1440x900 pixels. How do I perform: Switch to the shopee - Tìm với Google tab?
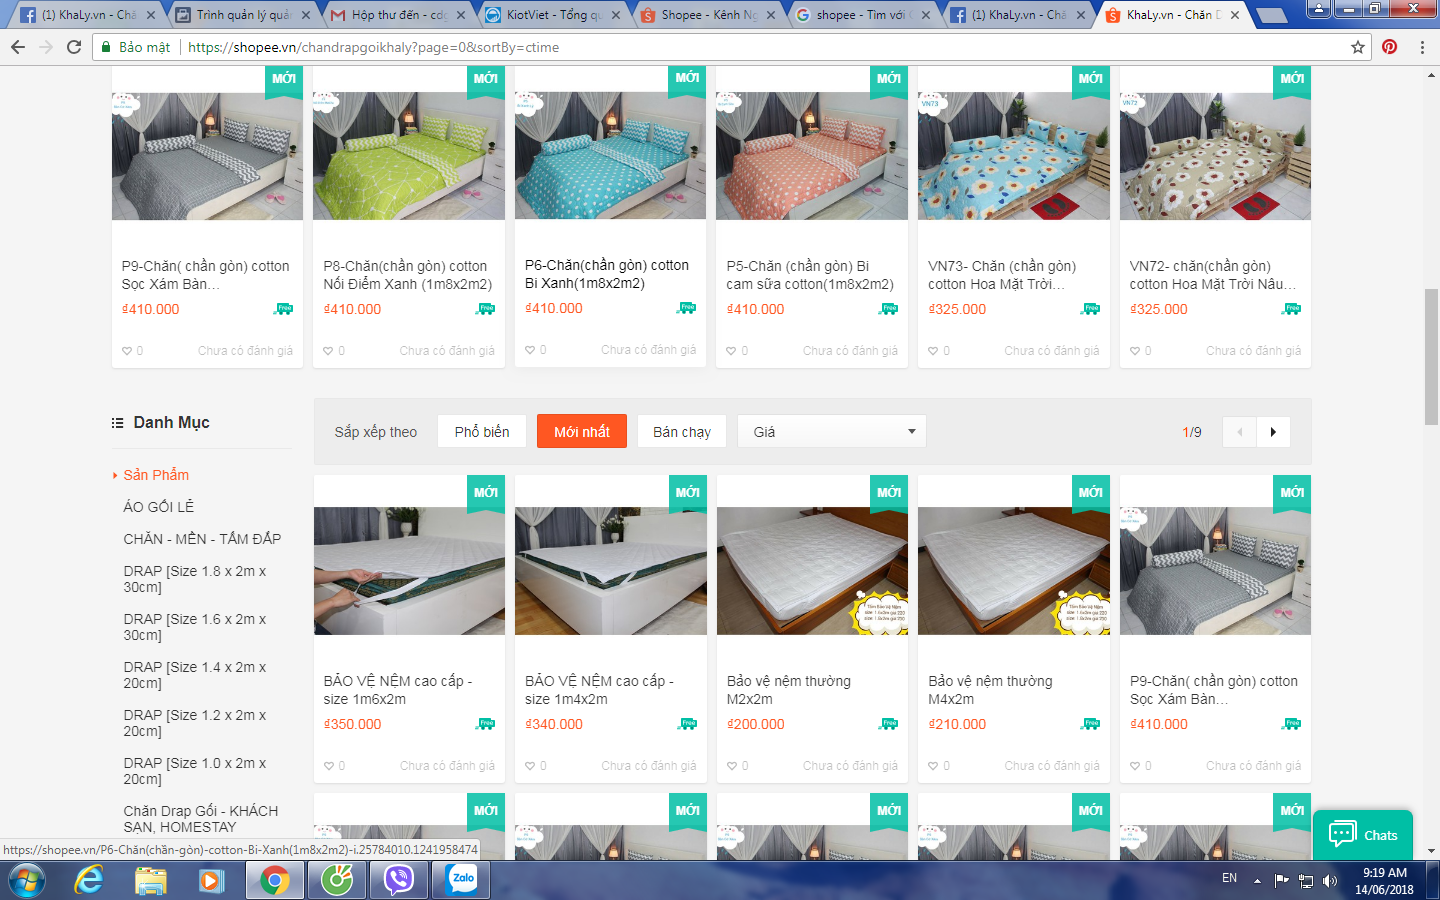pyautogui.click(x=863, y=15)
